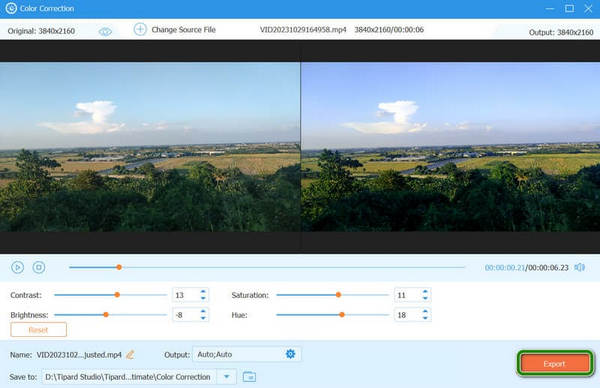This screenshot has width=600, height=388.
Task: Click the Color Correction app logo icon
Action: click(11, 8)
